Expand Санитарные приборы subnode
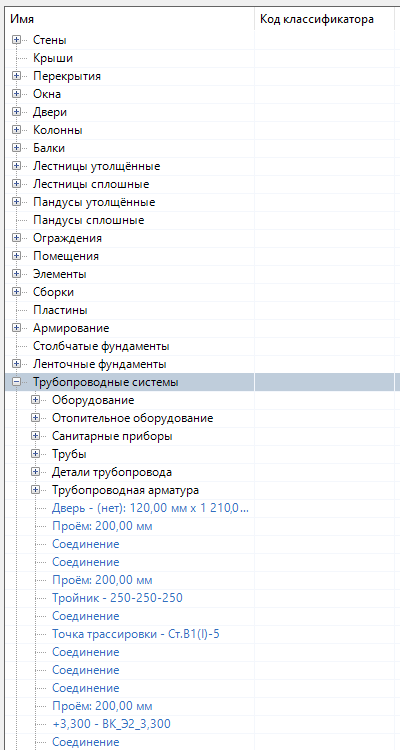400x750 pixels. click(35, 436)
